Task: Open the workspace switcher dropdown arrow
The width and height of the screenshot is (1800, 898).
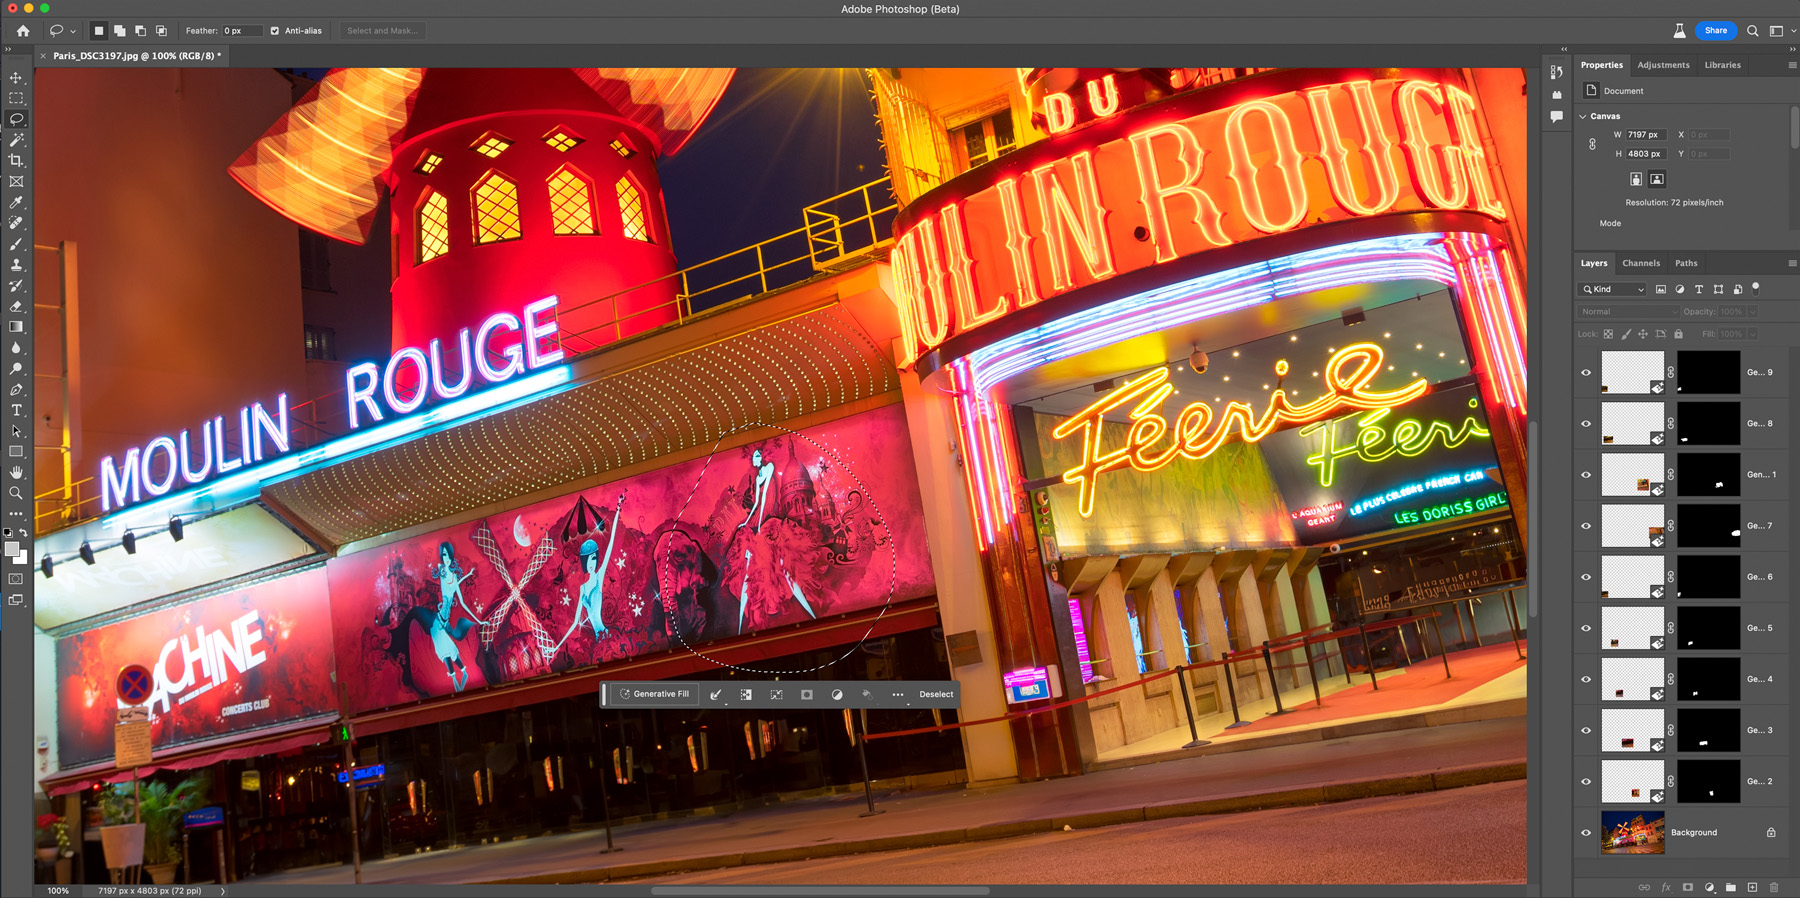Action: point(1793,31)
